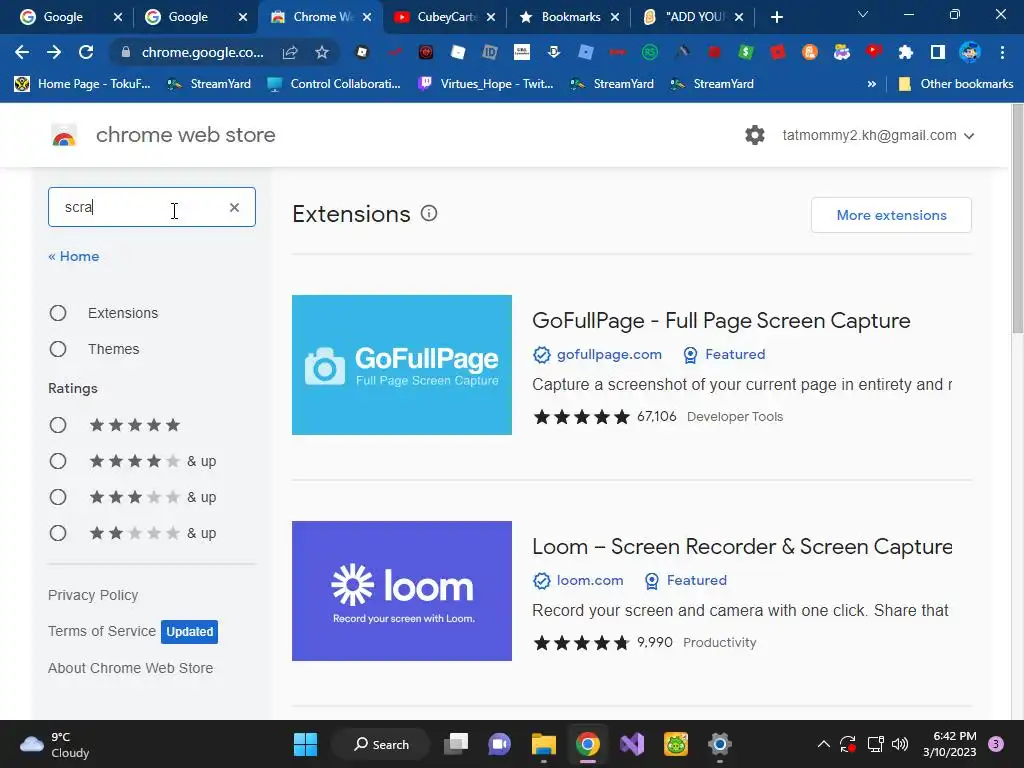This screenshot has width=1024, height=768.
Task: Open GoFullPage - Full Page Screen Capture title
Action: click(721, 321)
